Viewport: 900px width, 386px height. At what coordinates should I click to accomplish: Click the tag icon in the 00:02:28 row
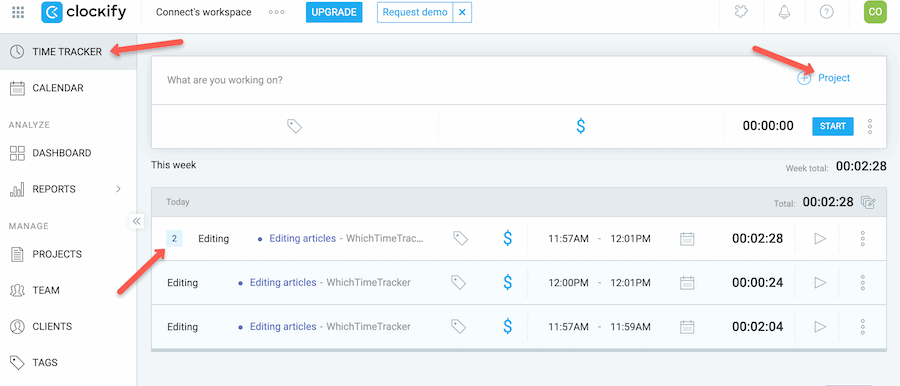460,238
